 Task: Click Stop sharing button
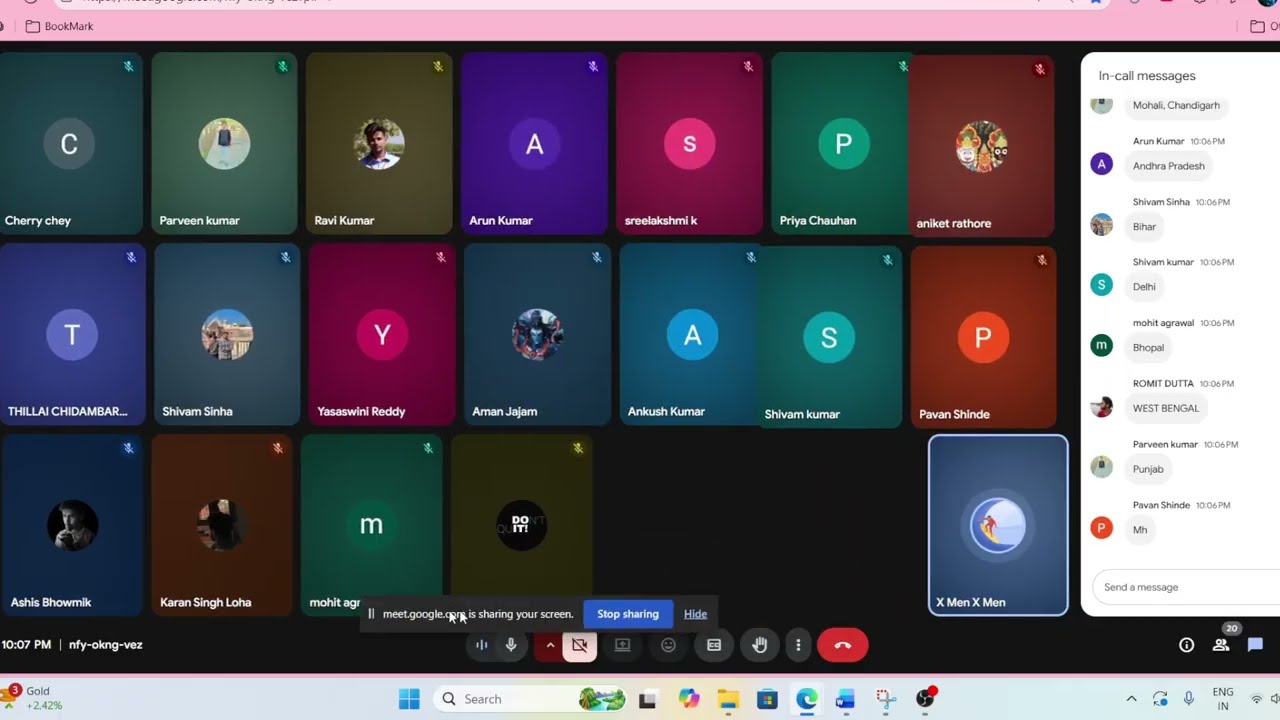click(628, 614)
